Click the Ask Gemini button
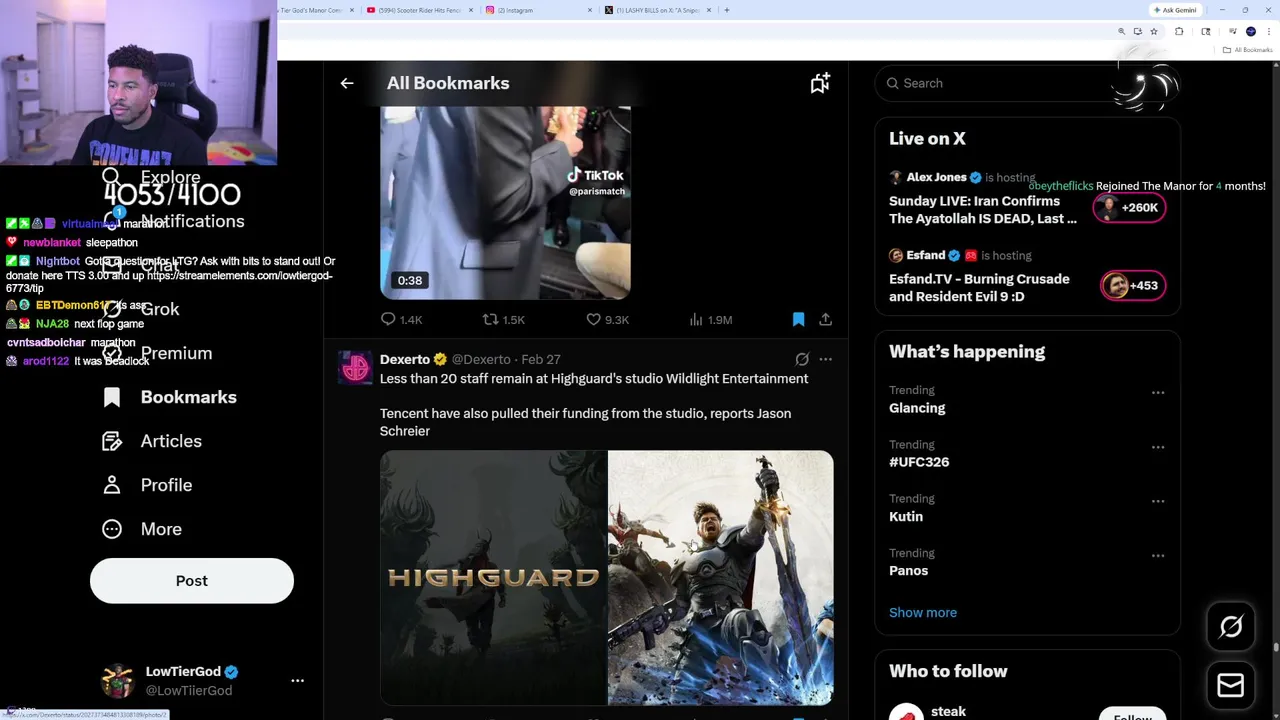1280x720 pixels. pos(1175,10)
